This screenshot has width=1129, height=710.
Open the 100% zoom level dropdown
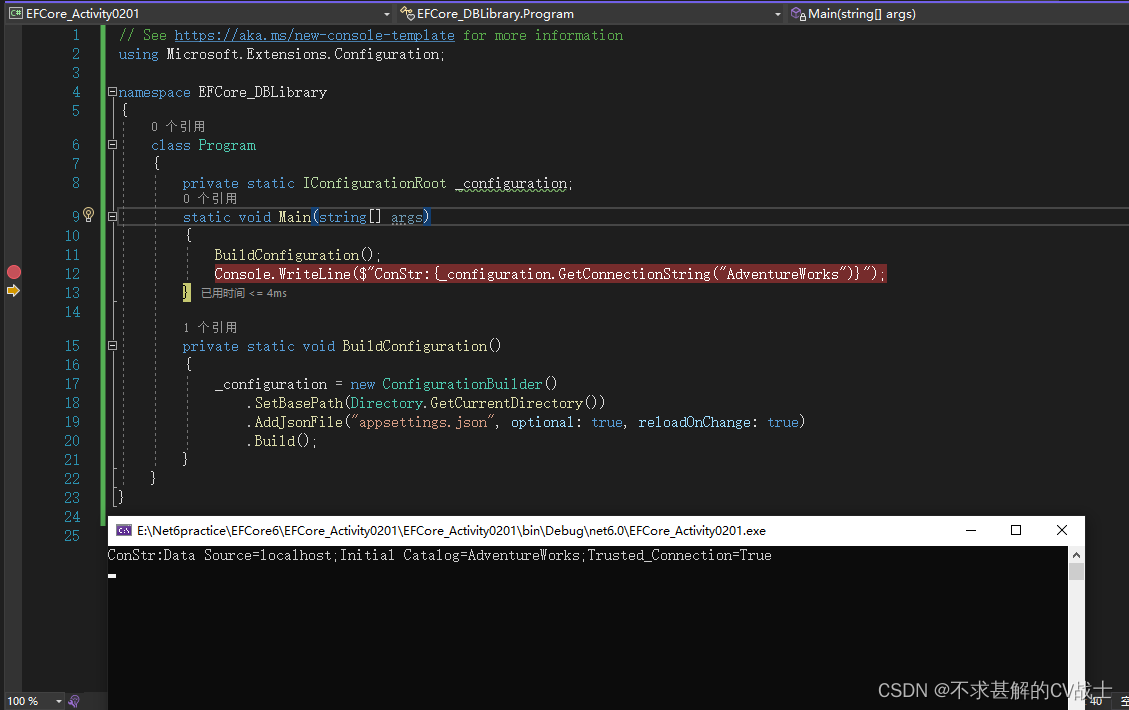[57, 701]
